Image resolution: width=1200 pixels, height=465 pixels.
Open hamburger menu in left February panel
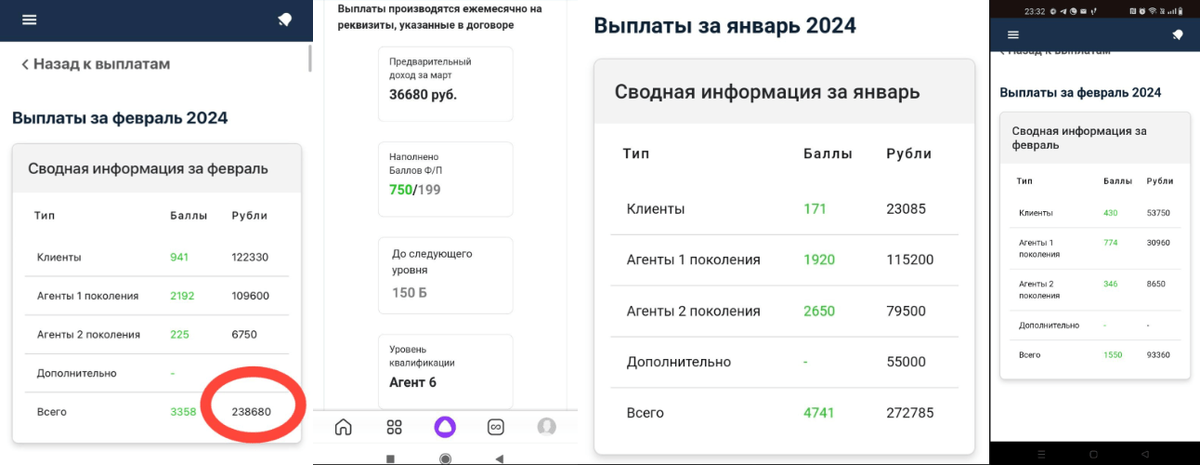[x=29, y=20]
